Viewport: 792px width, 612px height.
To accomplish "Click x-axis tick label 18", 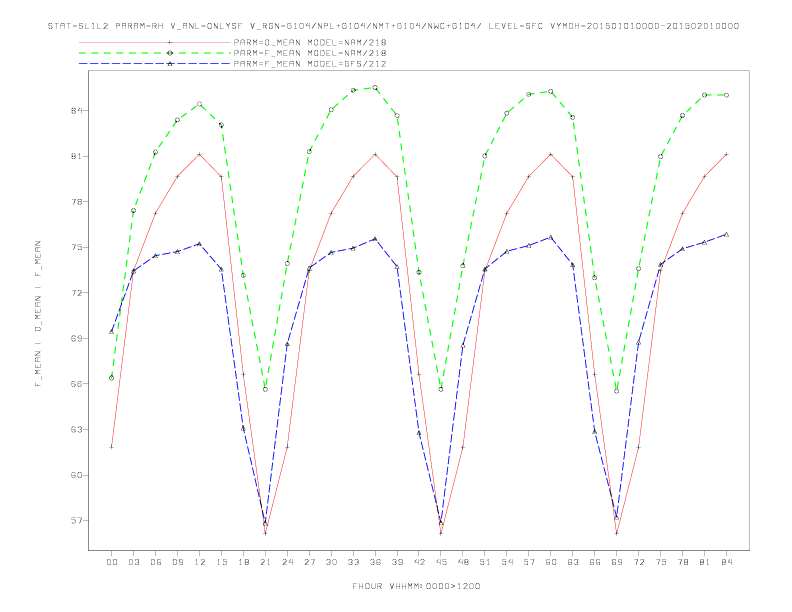I will click(x=243, y=562).
